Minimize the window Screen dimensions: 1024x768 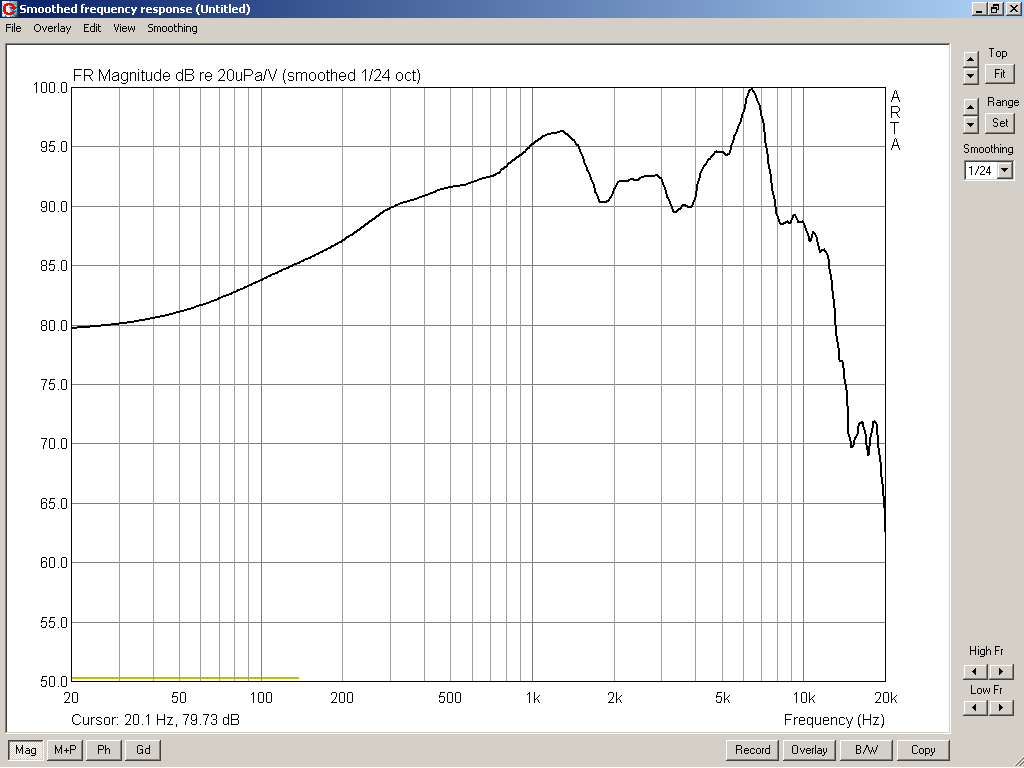979,8
